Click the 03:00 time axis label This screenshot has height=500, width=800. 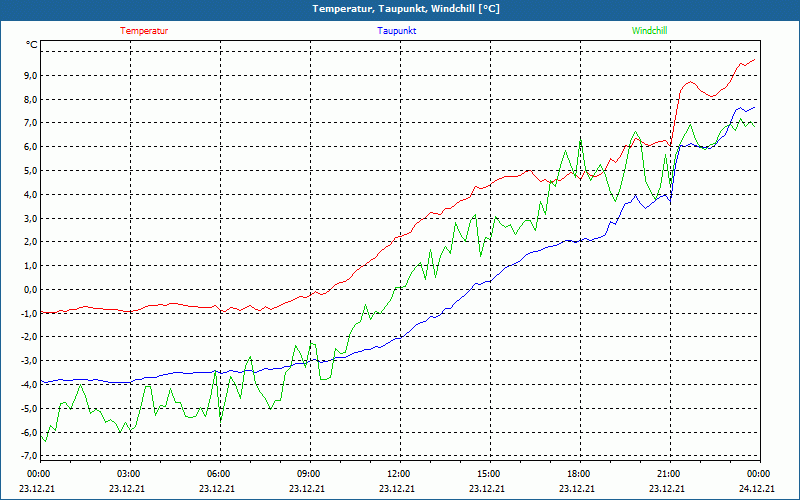click(x=130, y=474)
